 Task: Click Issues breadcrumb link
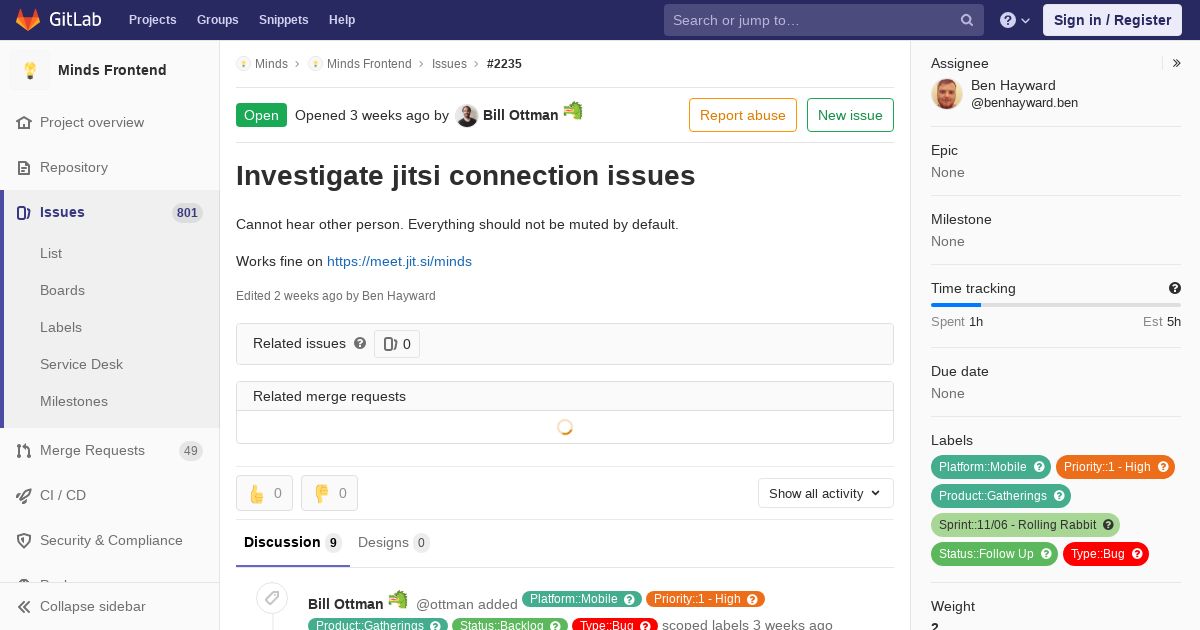(x=449, y=63)
